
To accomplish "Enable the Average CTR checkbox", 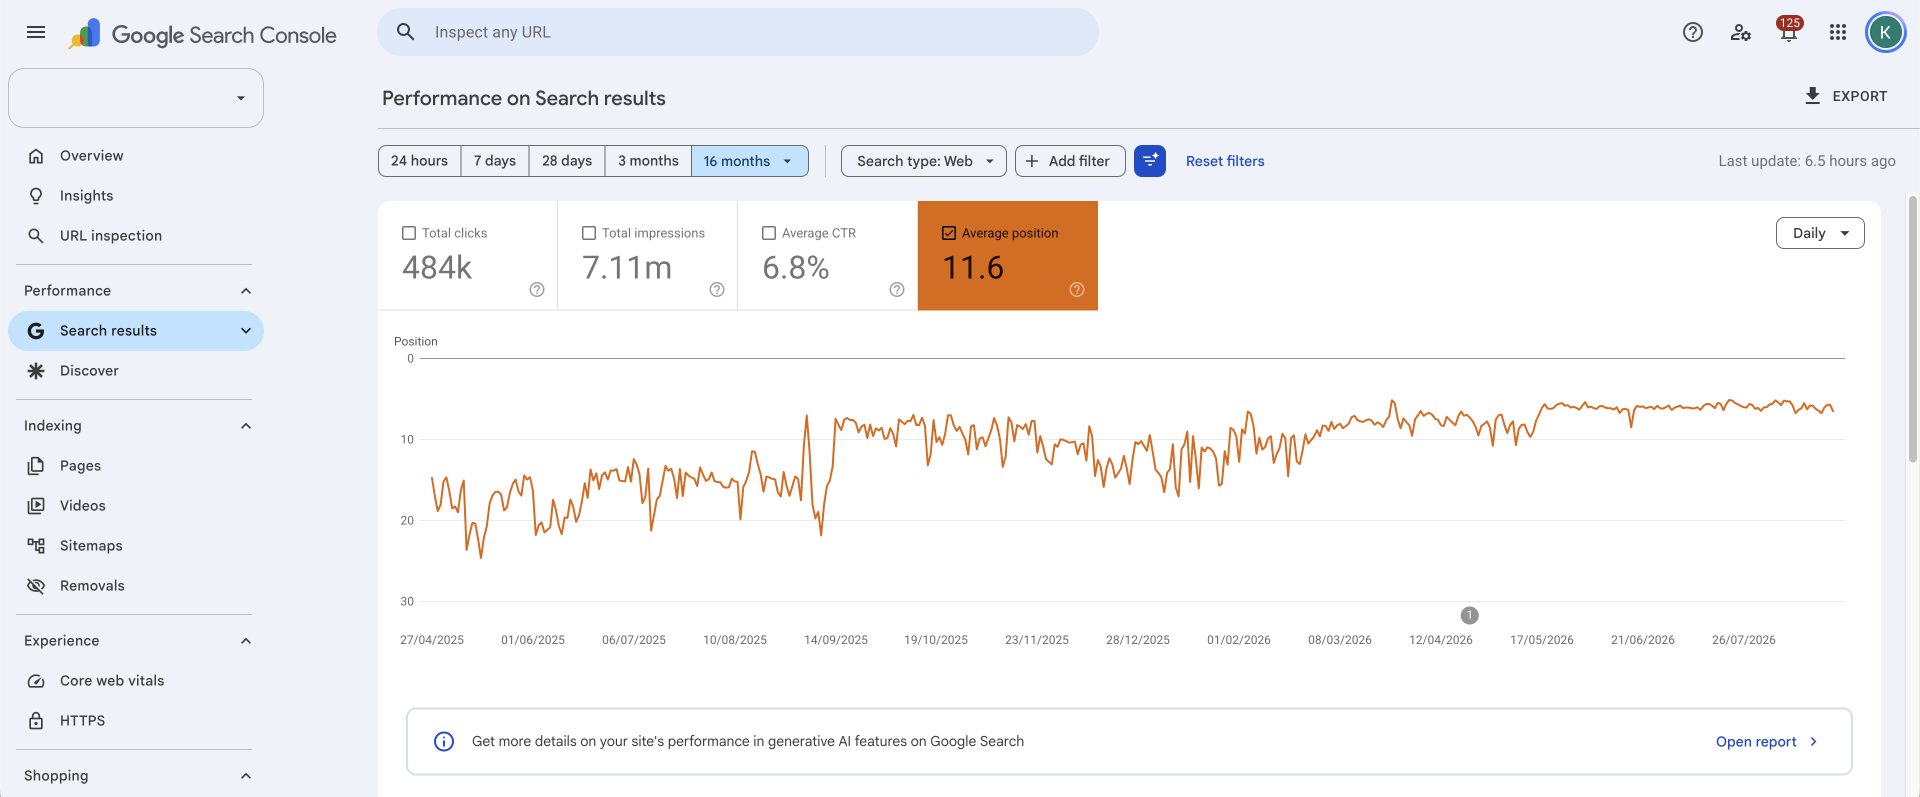I will 769,233.
